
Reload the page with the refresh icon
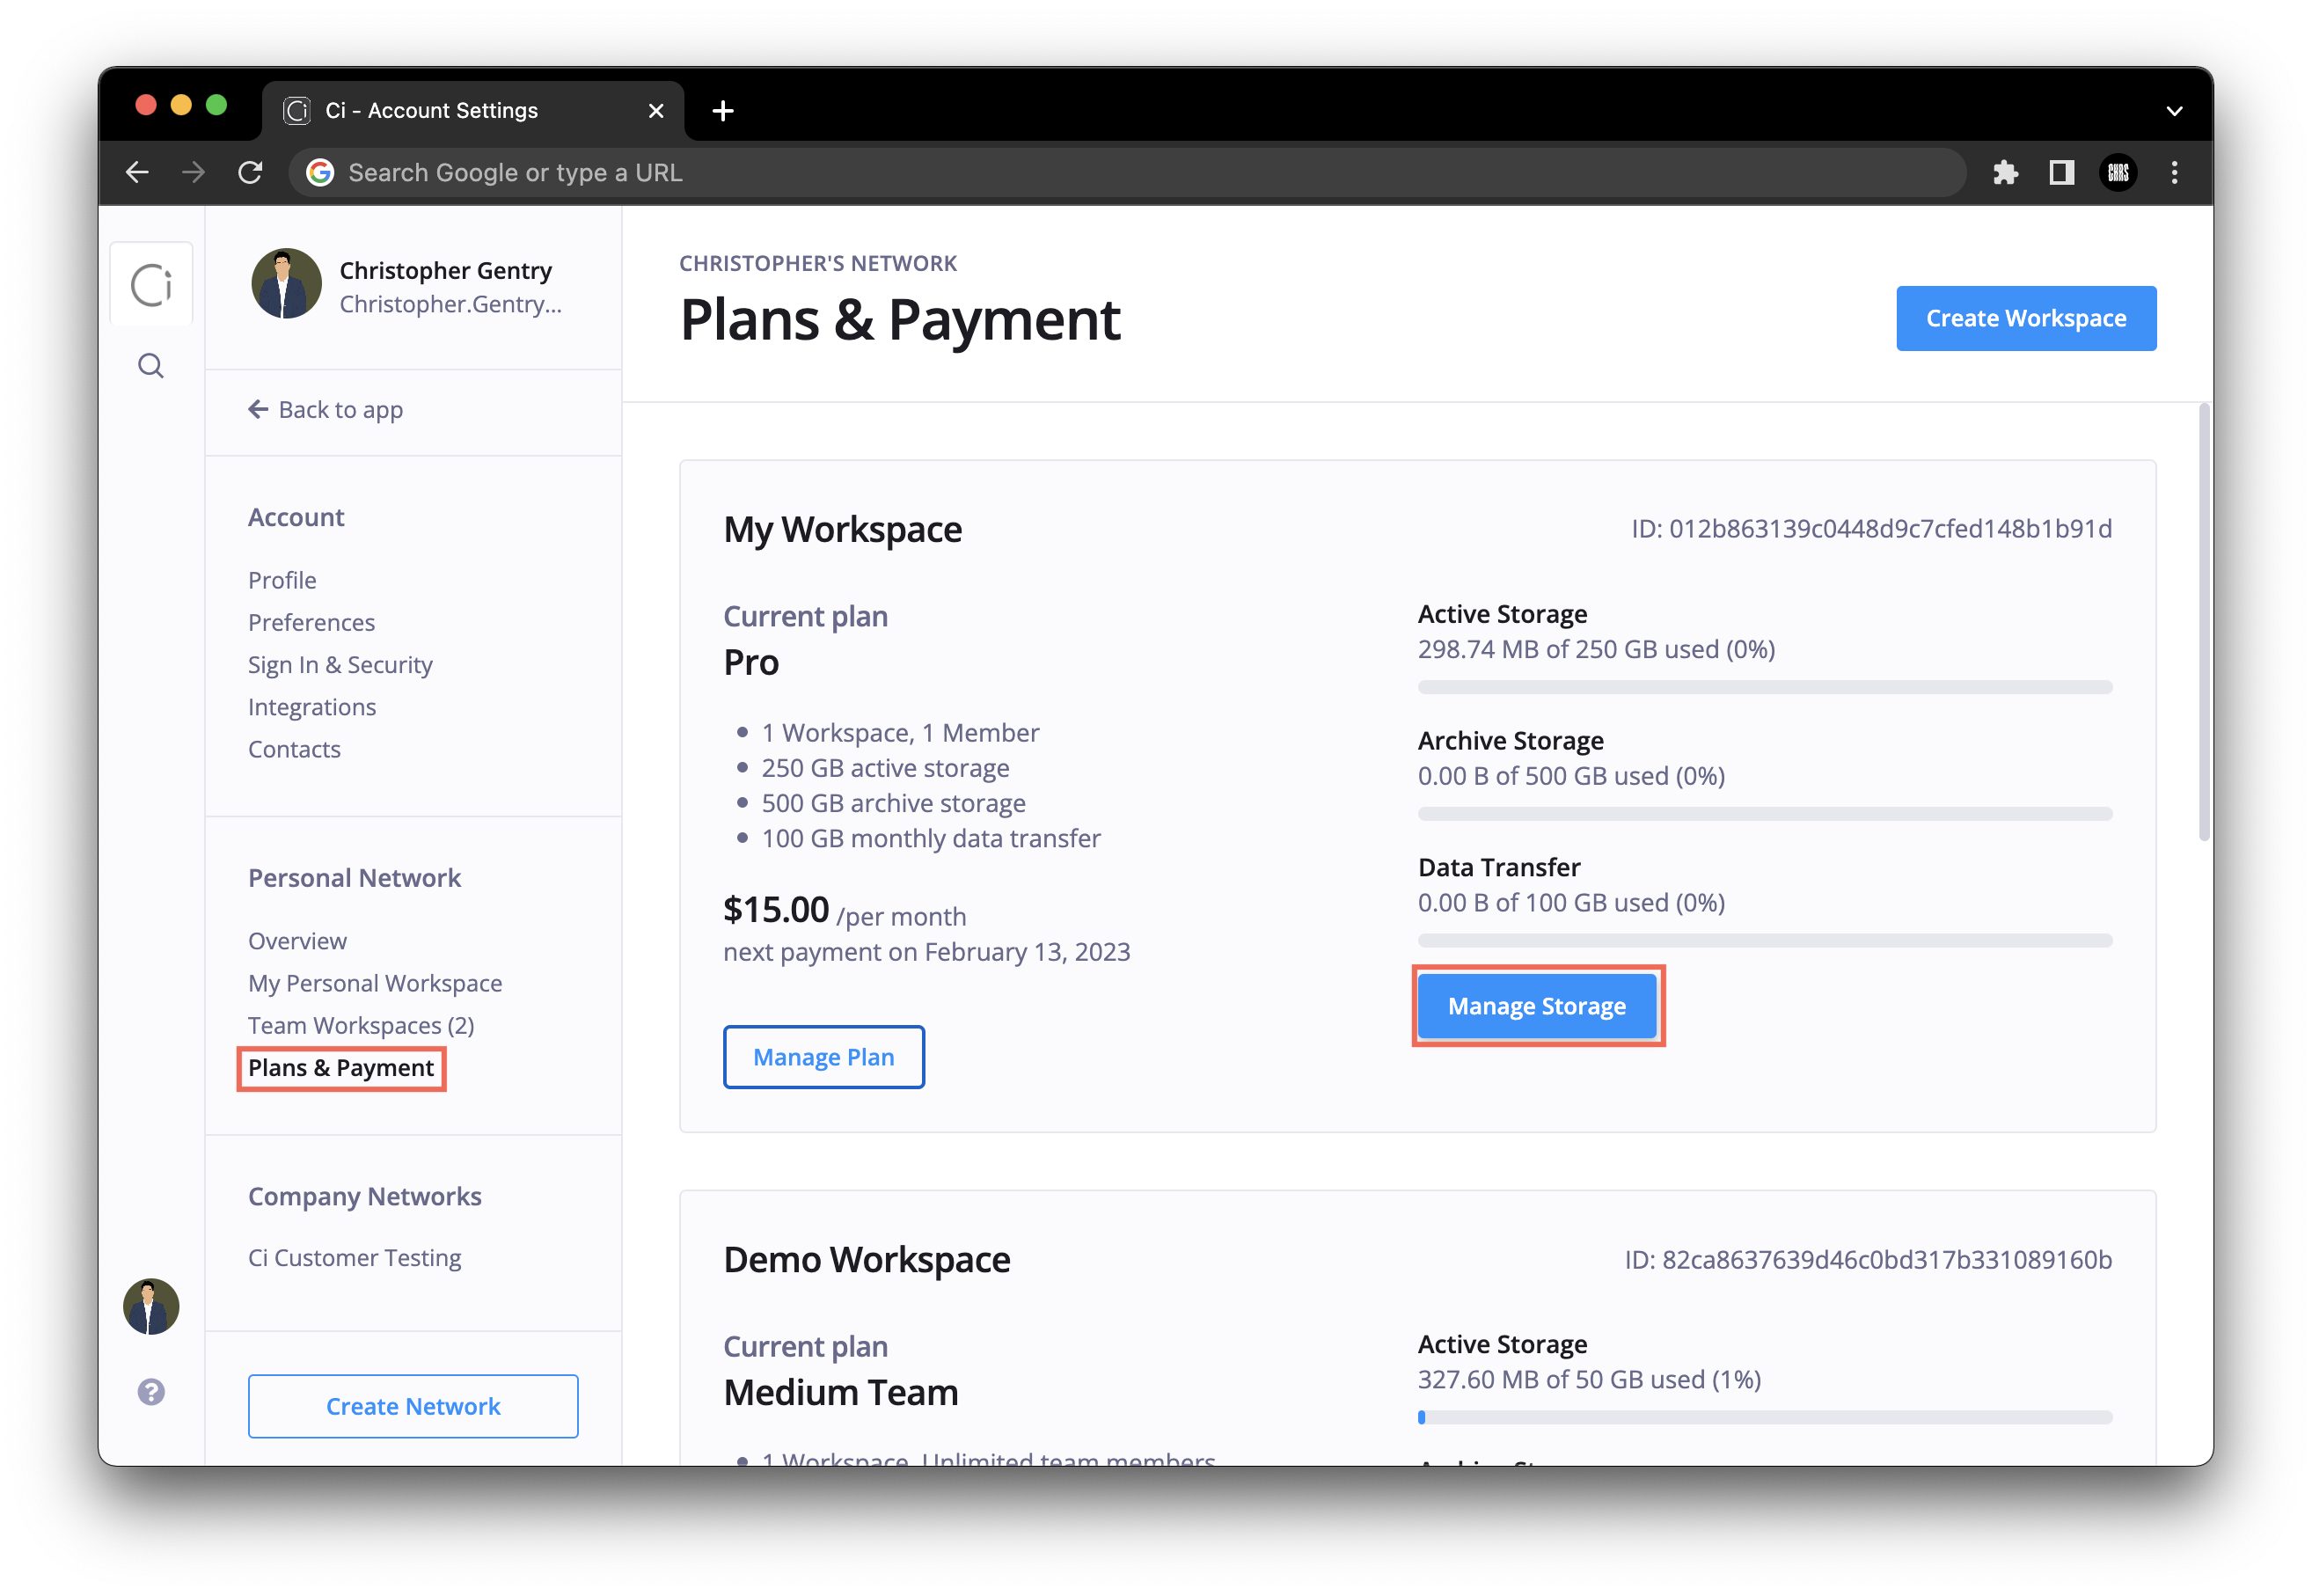(x=250, y=172)
